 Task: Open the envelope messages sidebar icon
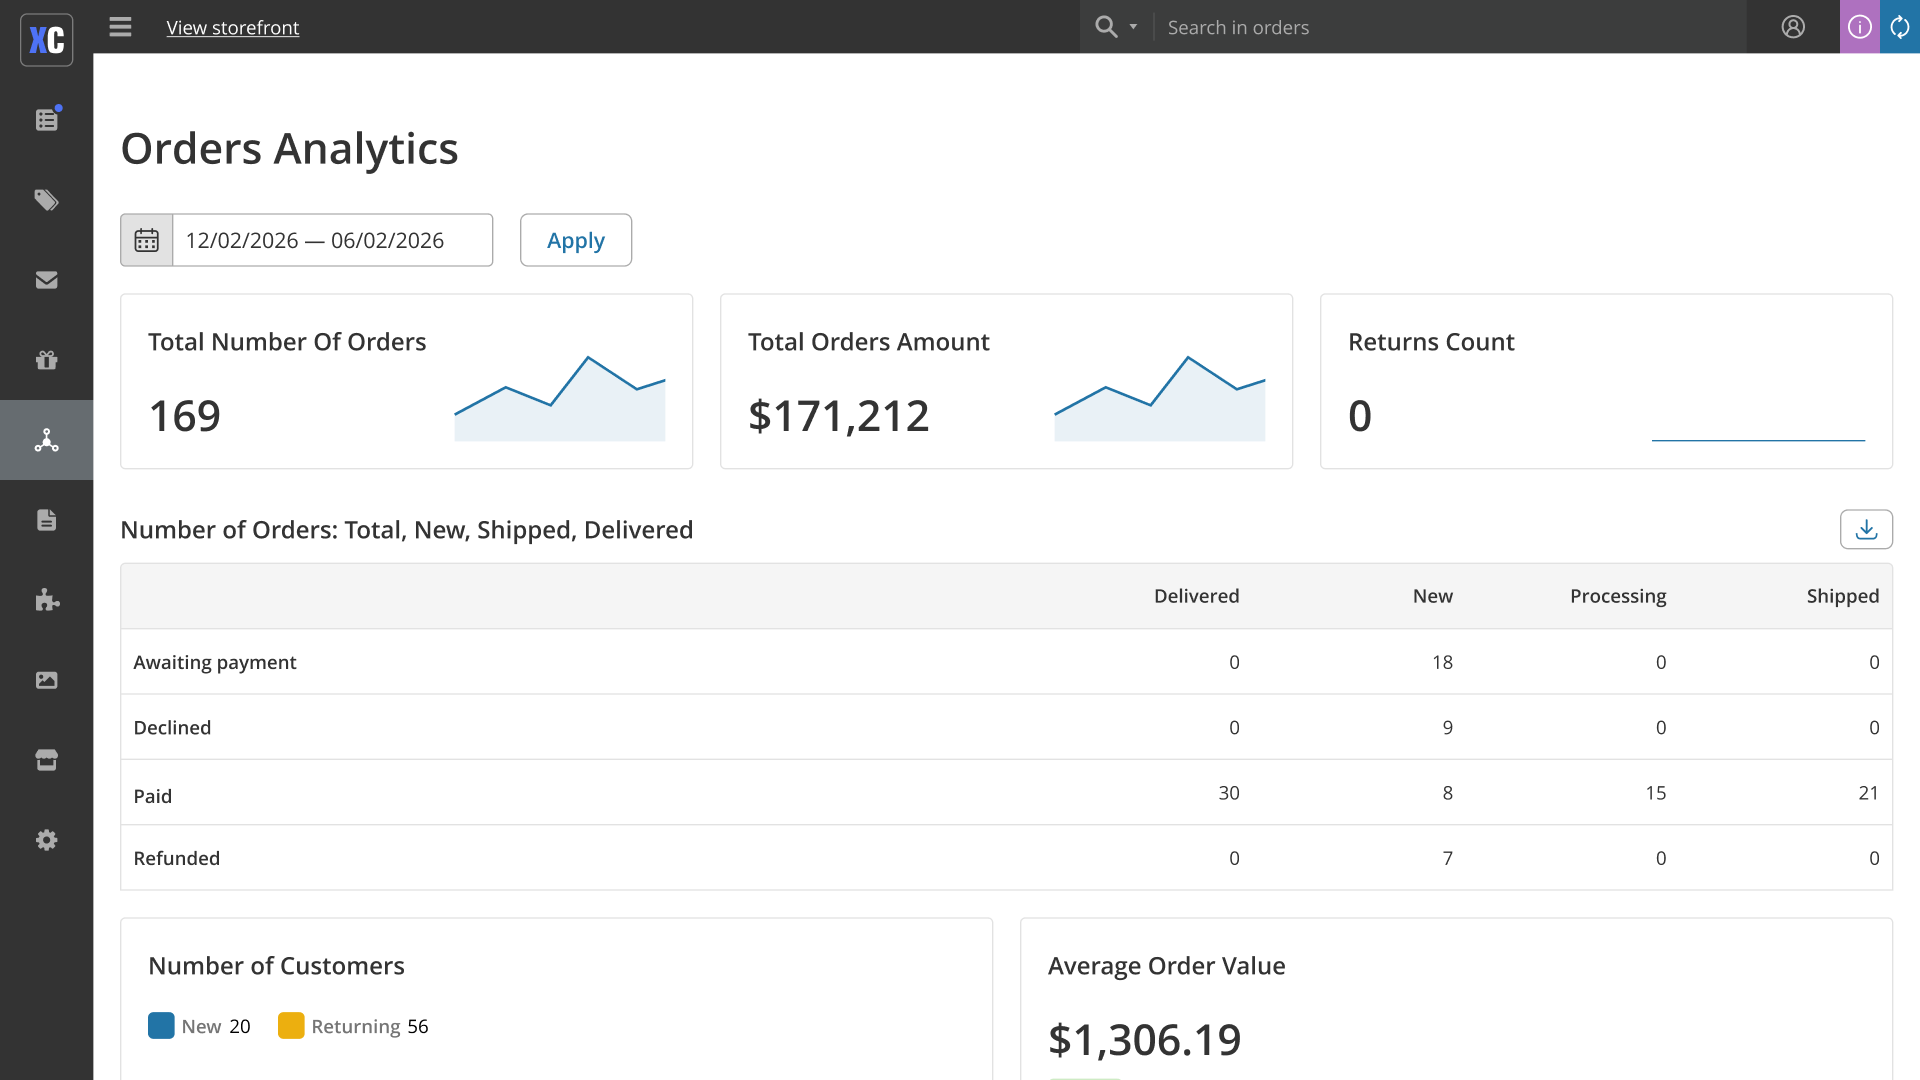[47, 280]
